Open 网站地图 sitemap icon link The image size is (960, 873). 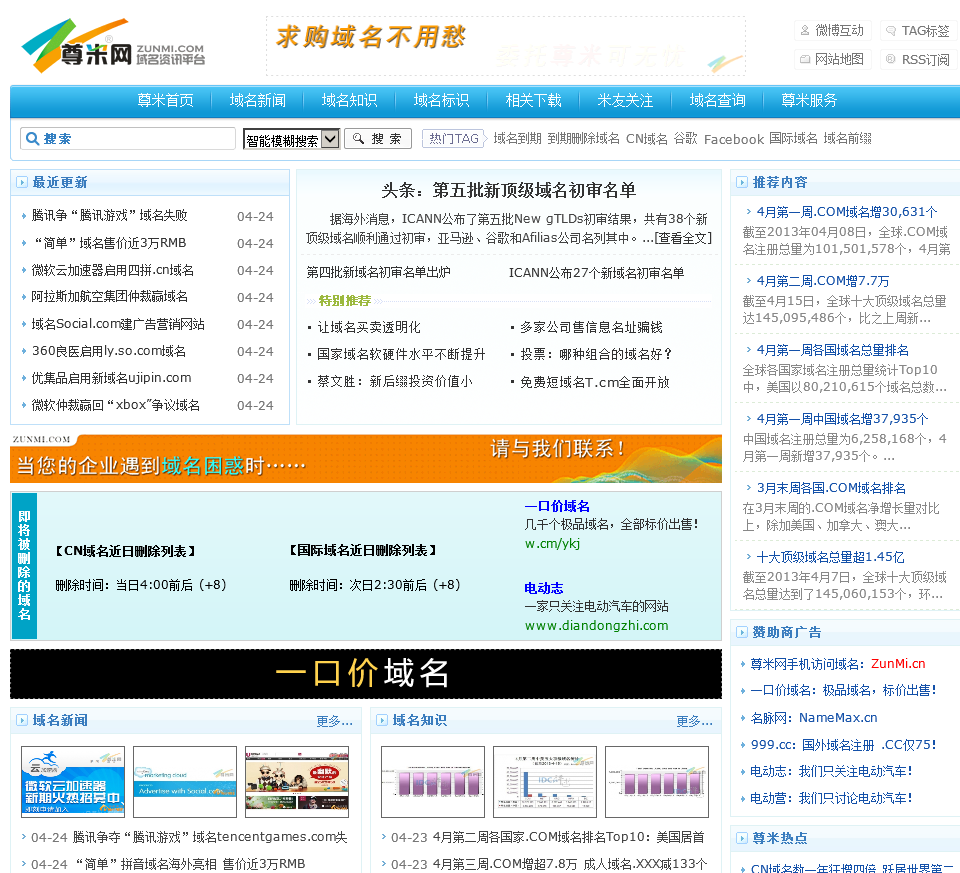coord(805,59)
